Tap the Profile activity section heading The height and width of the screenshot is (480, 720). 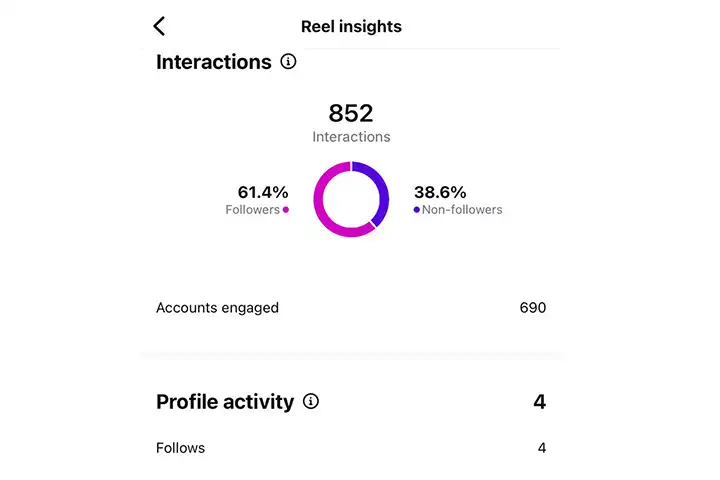(225, 402)
